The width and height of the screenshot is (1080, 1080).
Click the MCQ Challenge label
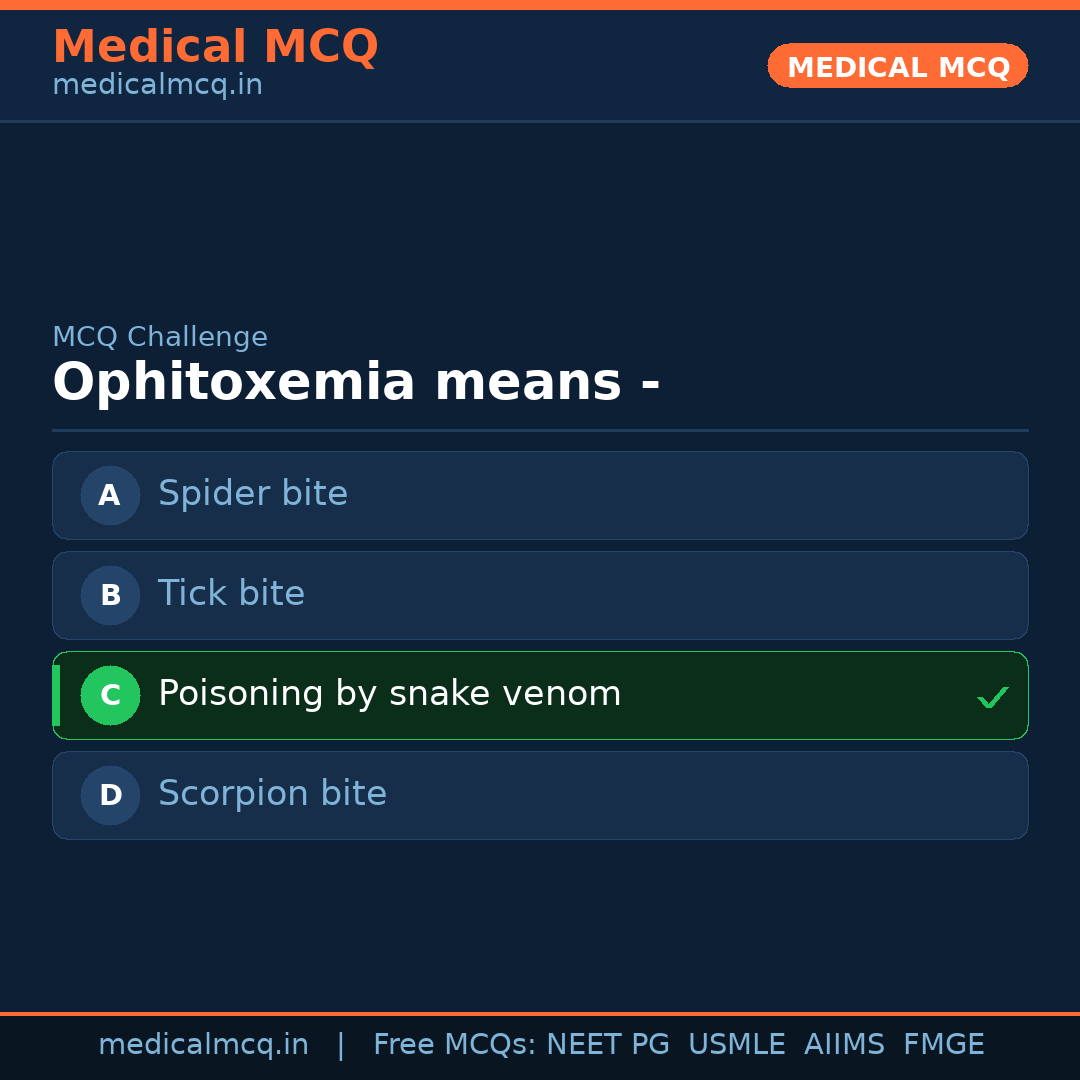tap(160, 337)
